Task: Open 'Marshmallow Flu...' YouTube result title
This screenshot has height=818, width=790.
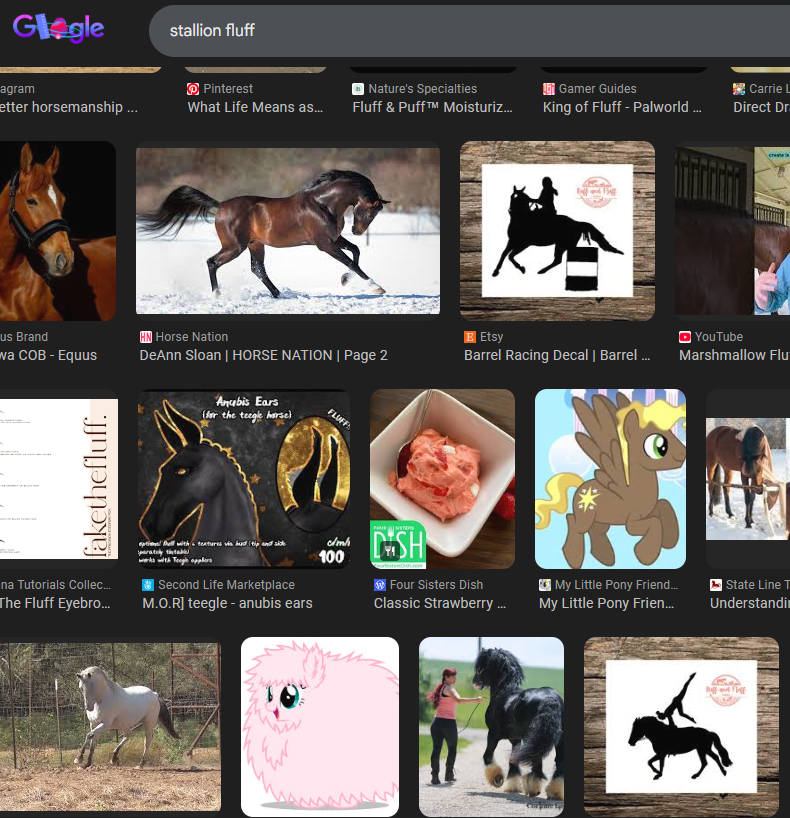Action: pyautogui.click(x=734, y=355)
